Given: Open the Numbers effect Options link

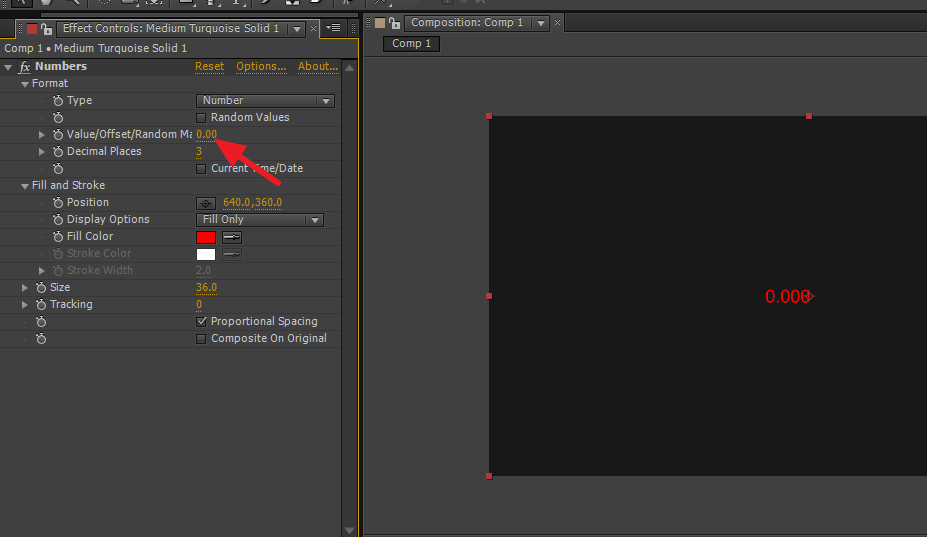Looking at the screenshot, I should click(x=261, y=67).
